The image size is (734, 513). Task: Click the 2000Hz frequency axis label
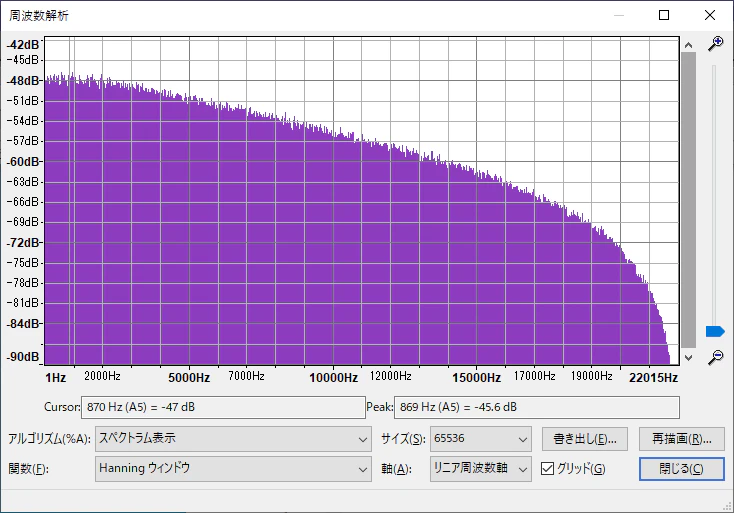click(102, 376)
